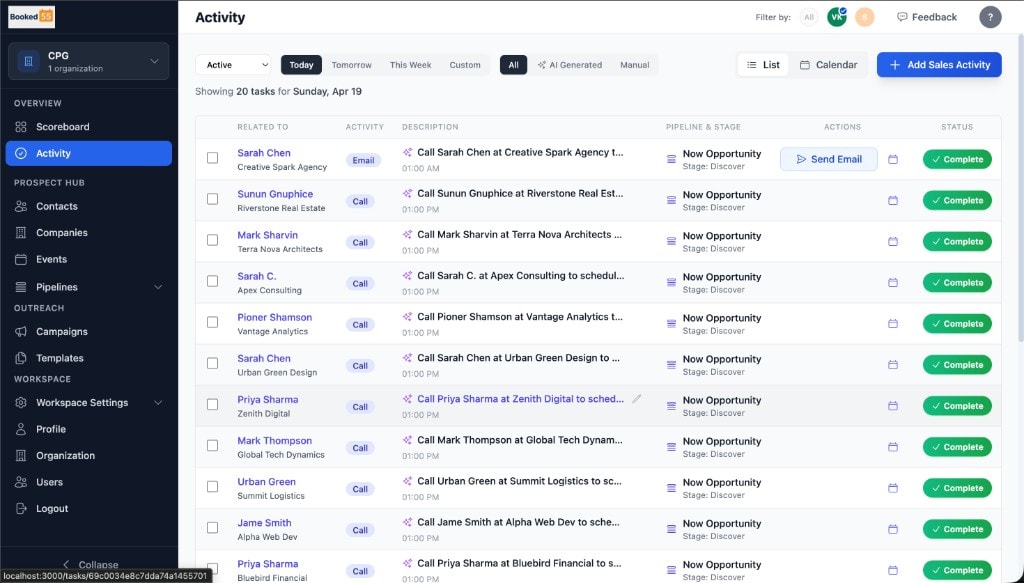
Task: Click the calendar icon in Sarah C. row
Action: coord(893,283)
